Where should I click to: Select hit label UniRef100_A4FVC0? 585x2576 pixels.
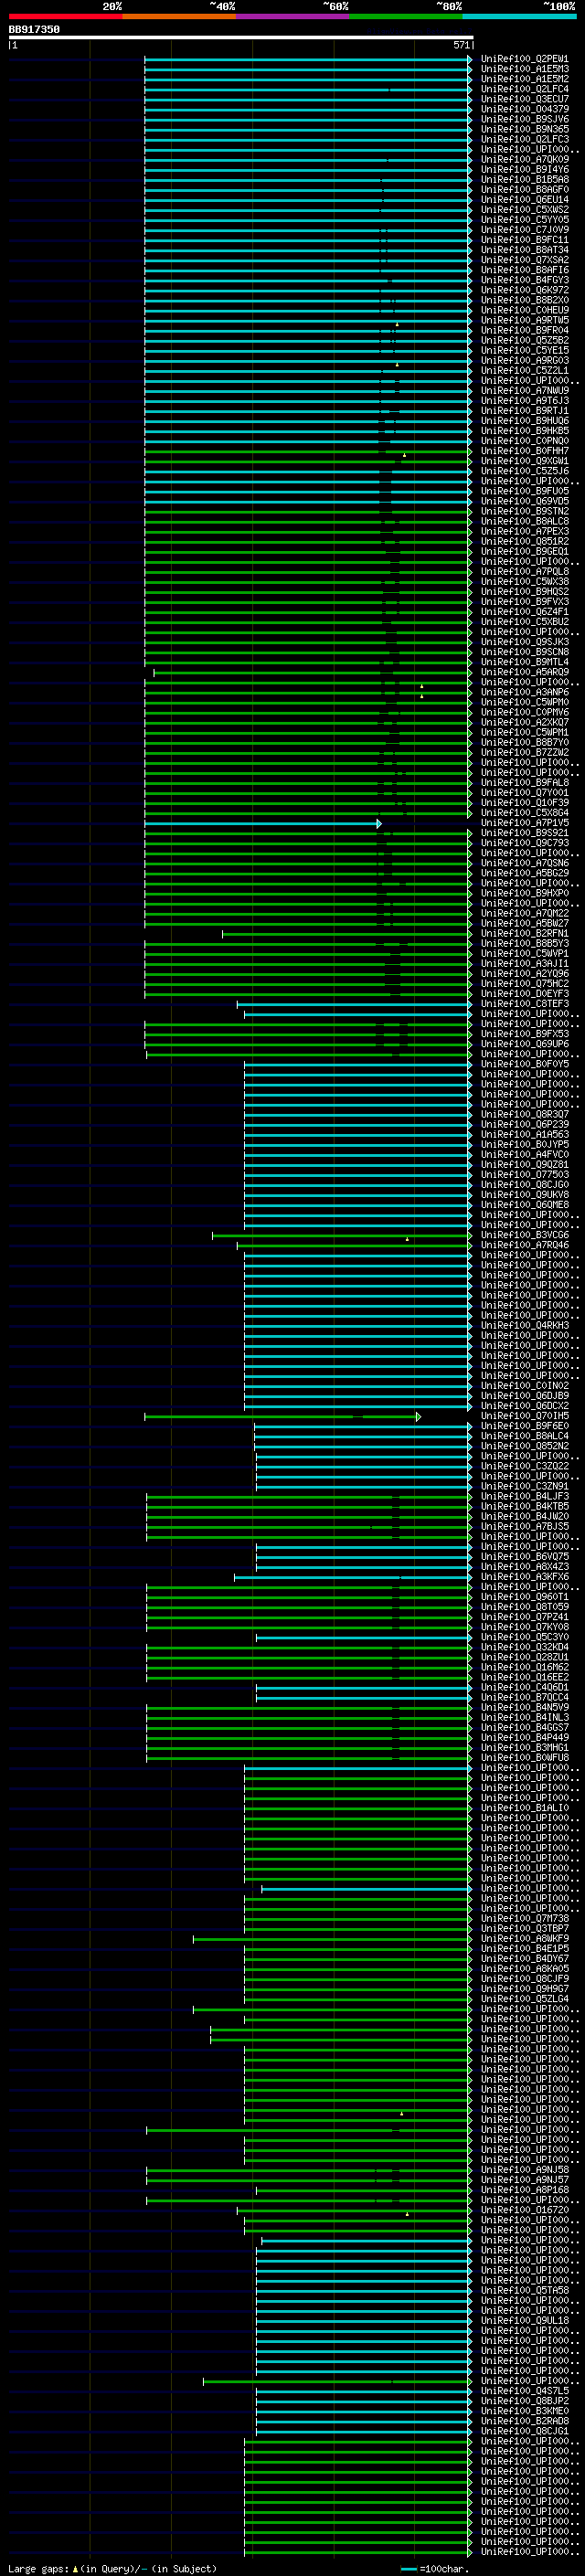point(524,1155)
